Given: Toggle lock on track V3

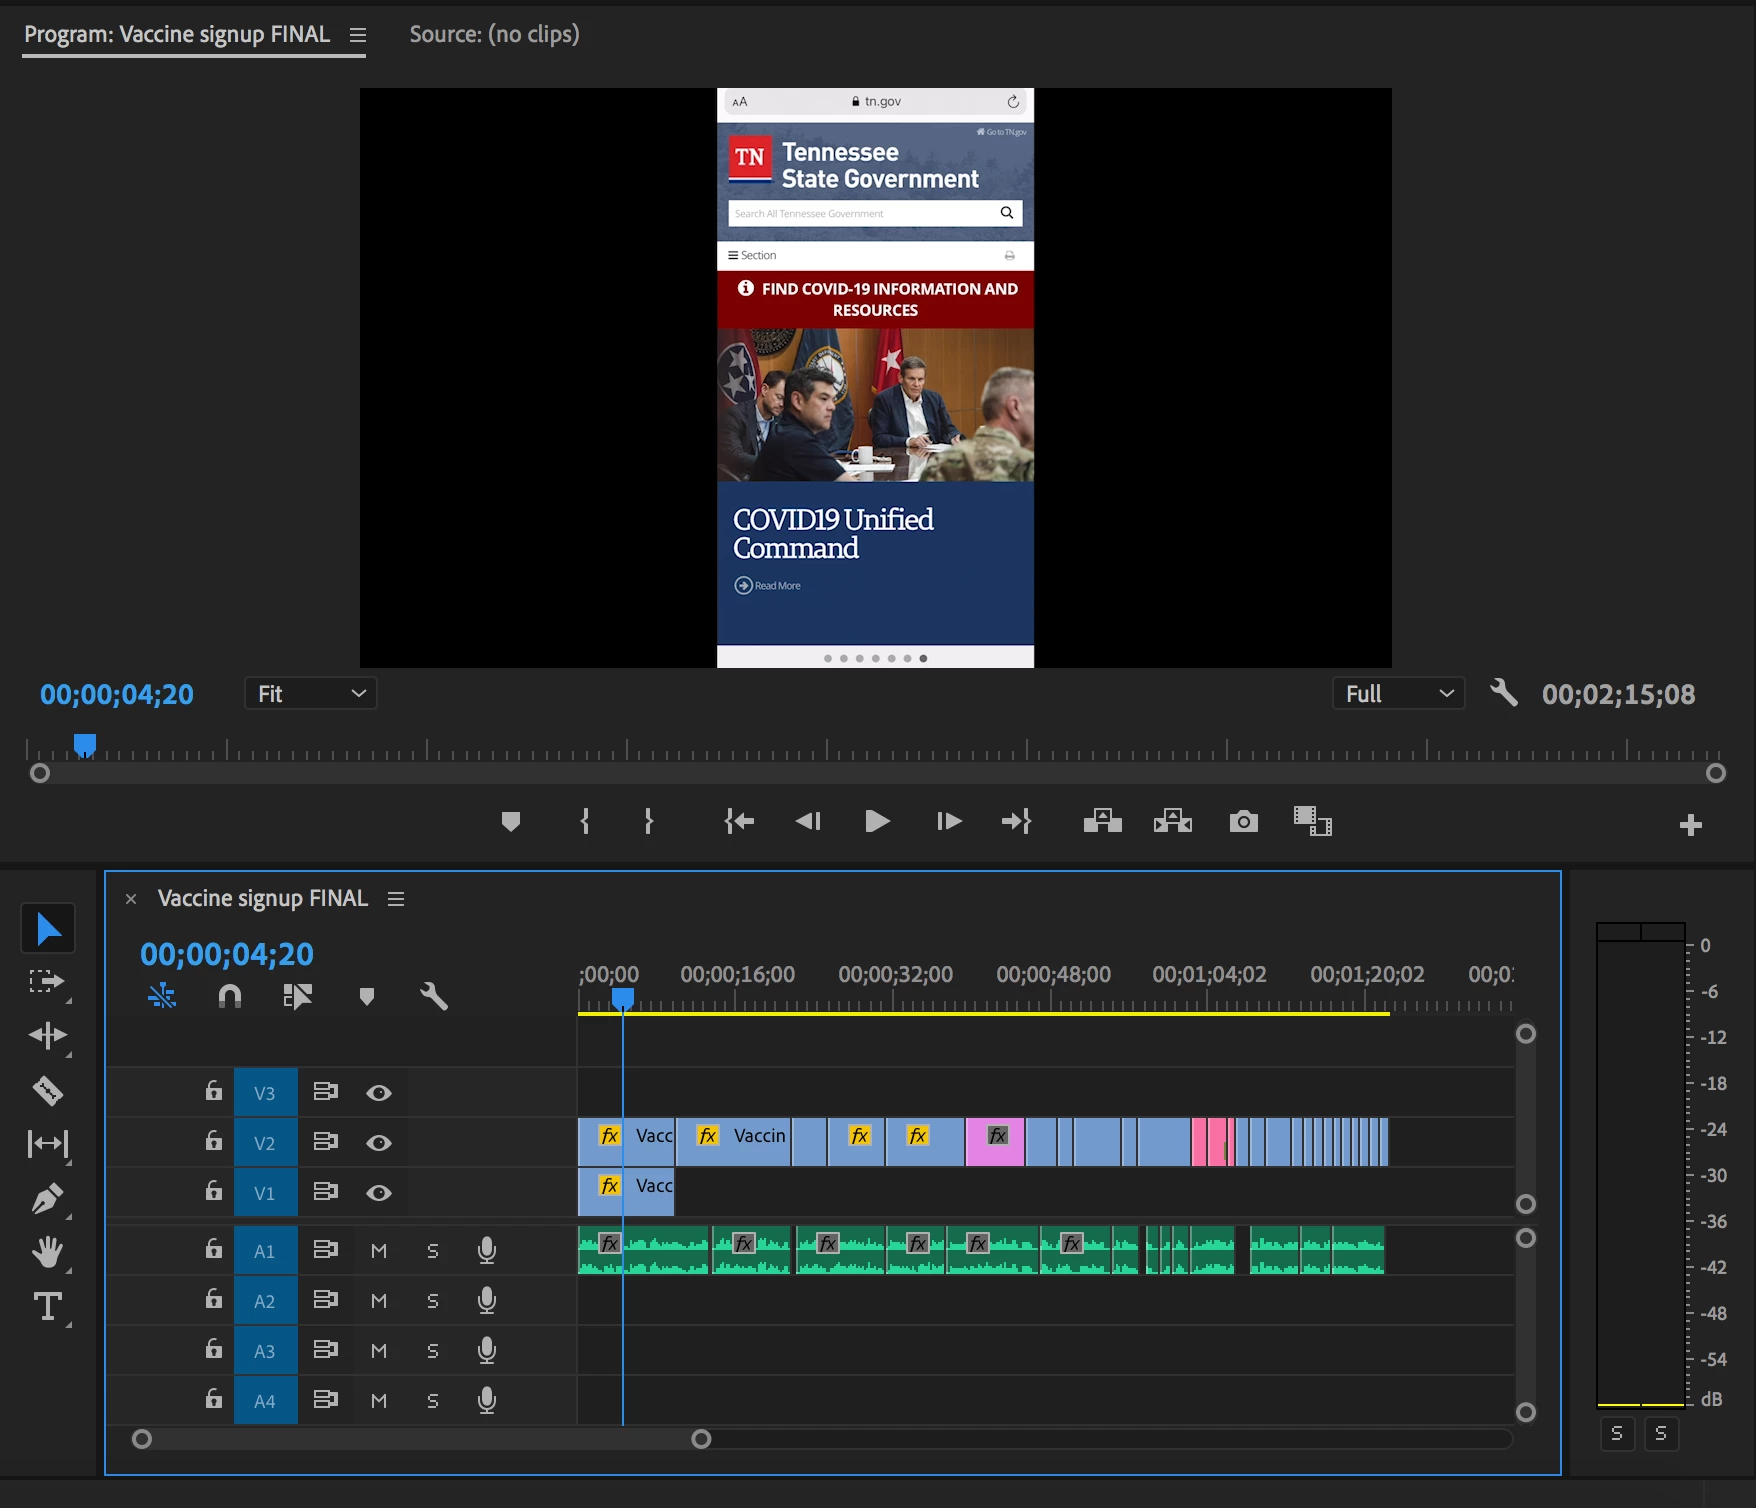Looking at the screenshot, I should pos(213,1091).
